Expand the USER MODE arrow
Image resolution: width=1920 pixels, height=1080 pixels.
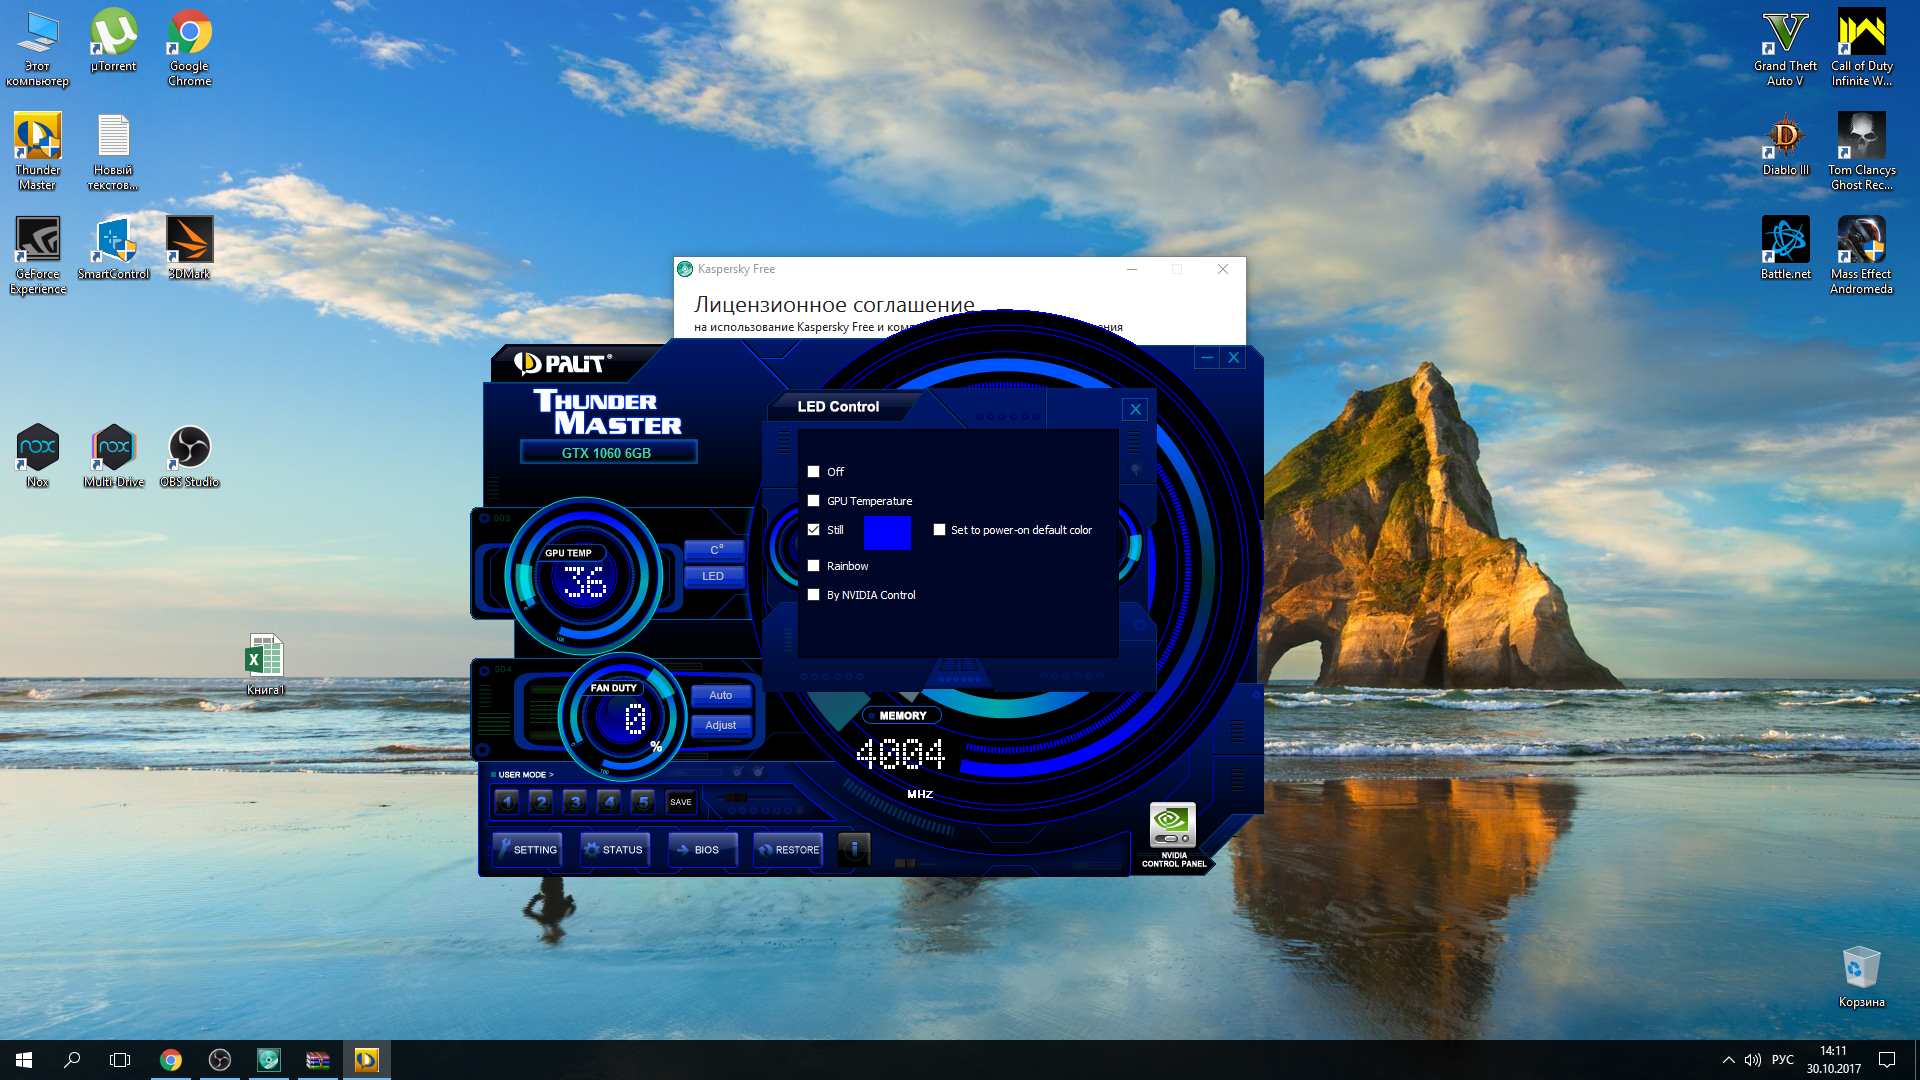pyautogui.click(x=550, y=775)
